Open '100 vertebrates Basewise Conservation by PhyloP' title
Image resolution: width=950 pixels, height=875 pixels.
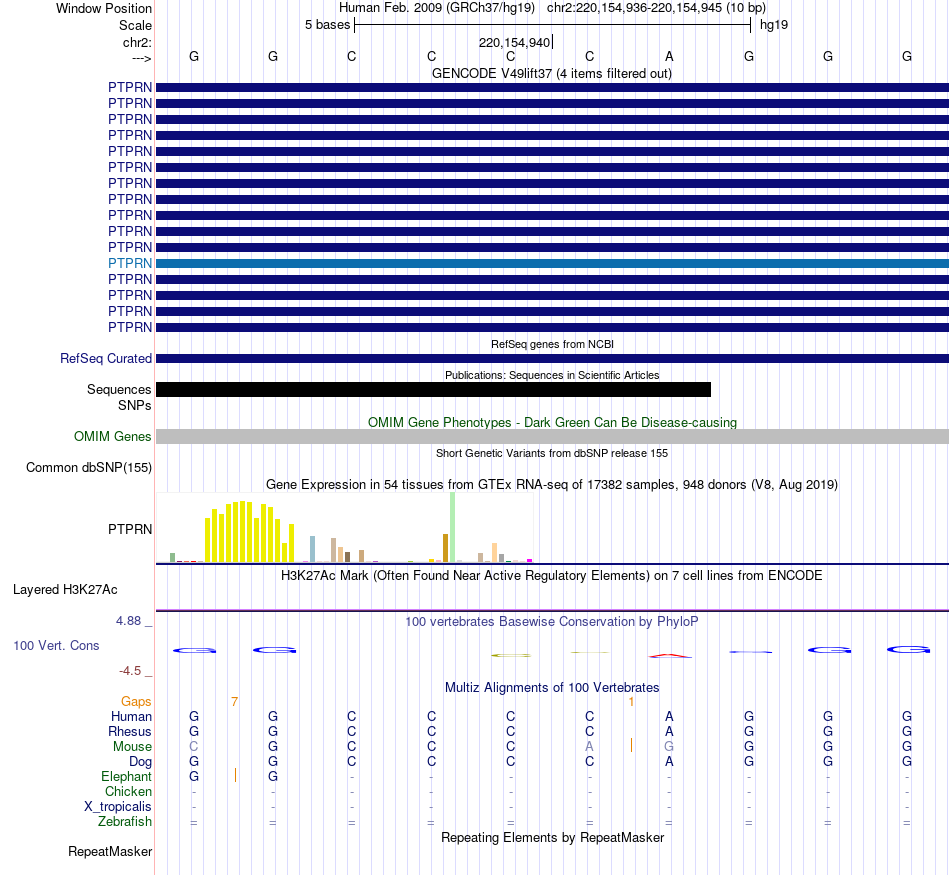552,622
